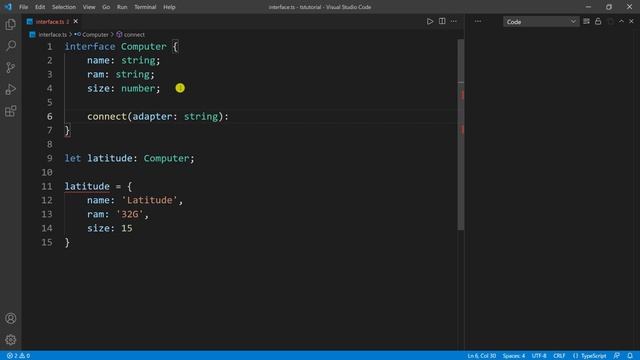Open the File menu
The height and width of the screenshot is (360, 640).
[x=24, y=7]
